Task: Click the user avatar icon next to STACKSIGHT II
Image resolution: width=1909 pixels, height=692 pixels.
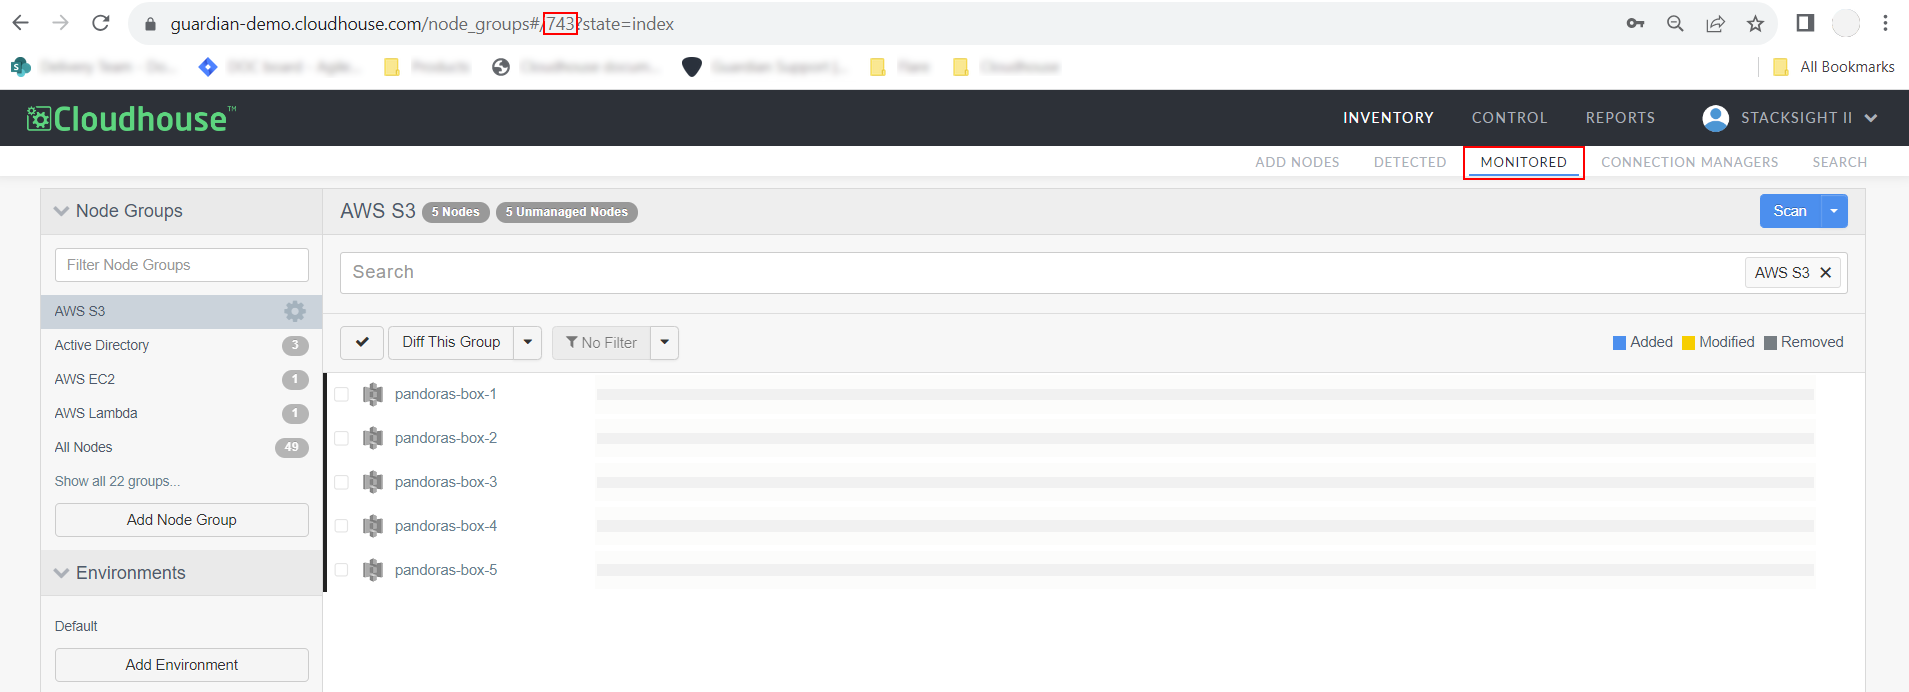Action: pyautogui.click(x=1716, y=118)
